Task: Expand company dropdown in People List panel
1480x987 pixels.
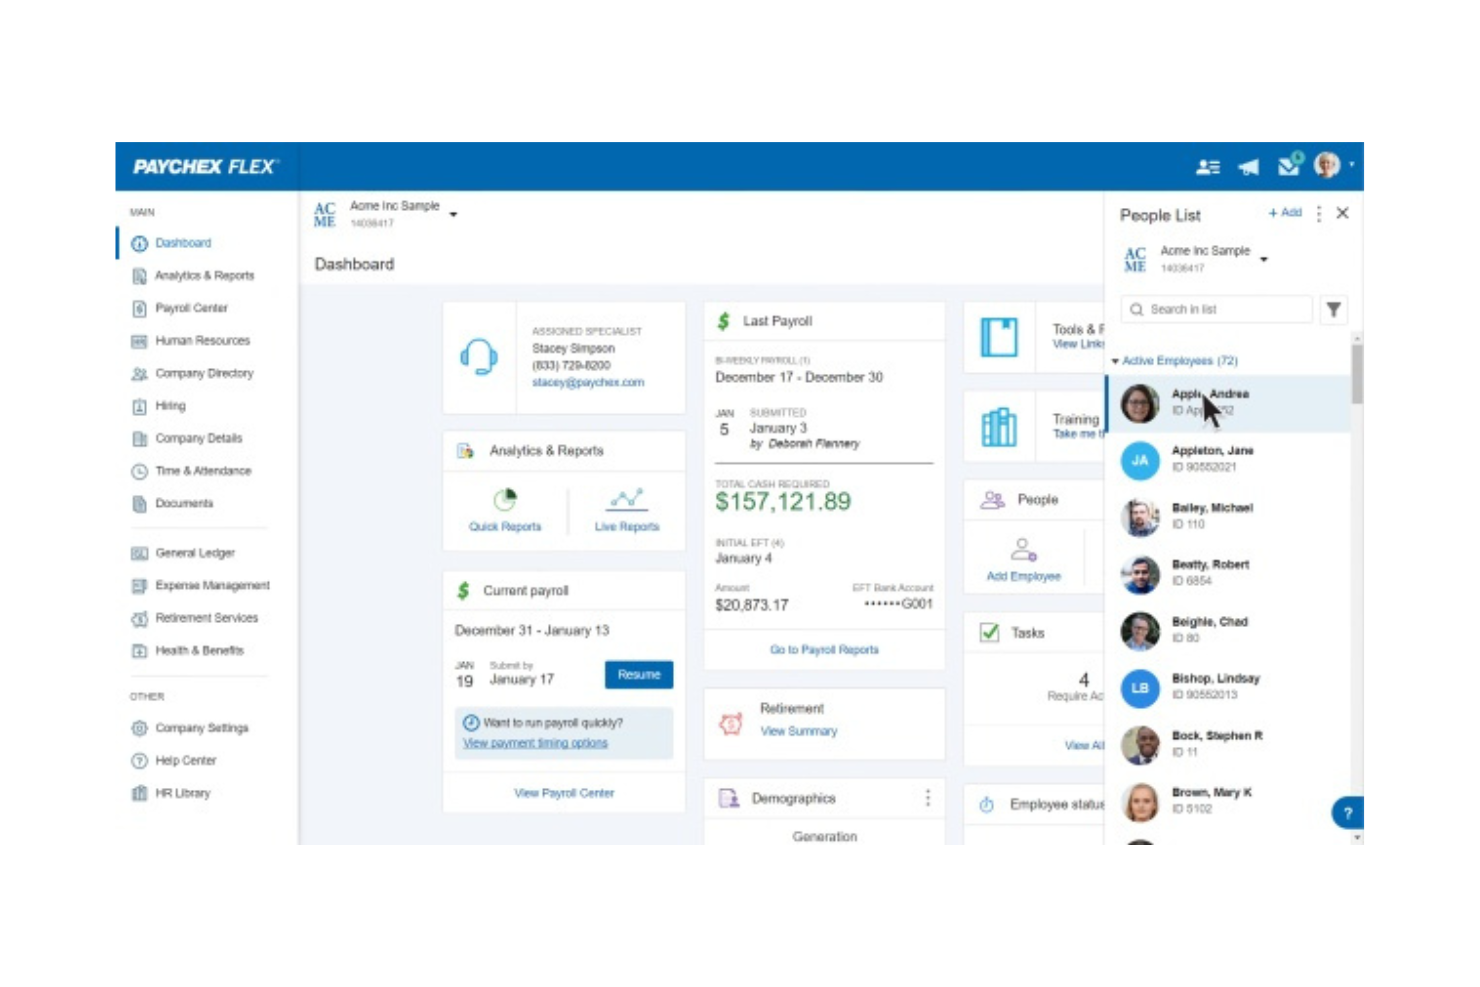Action: click(1264, 260)
